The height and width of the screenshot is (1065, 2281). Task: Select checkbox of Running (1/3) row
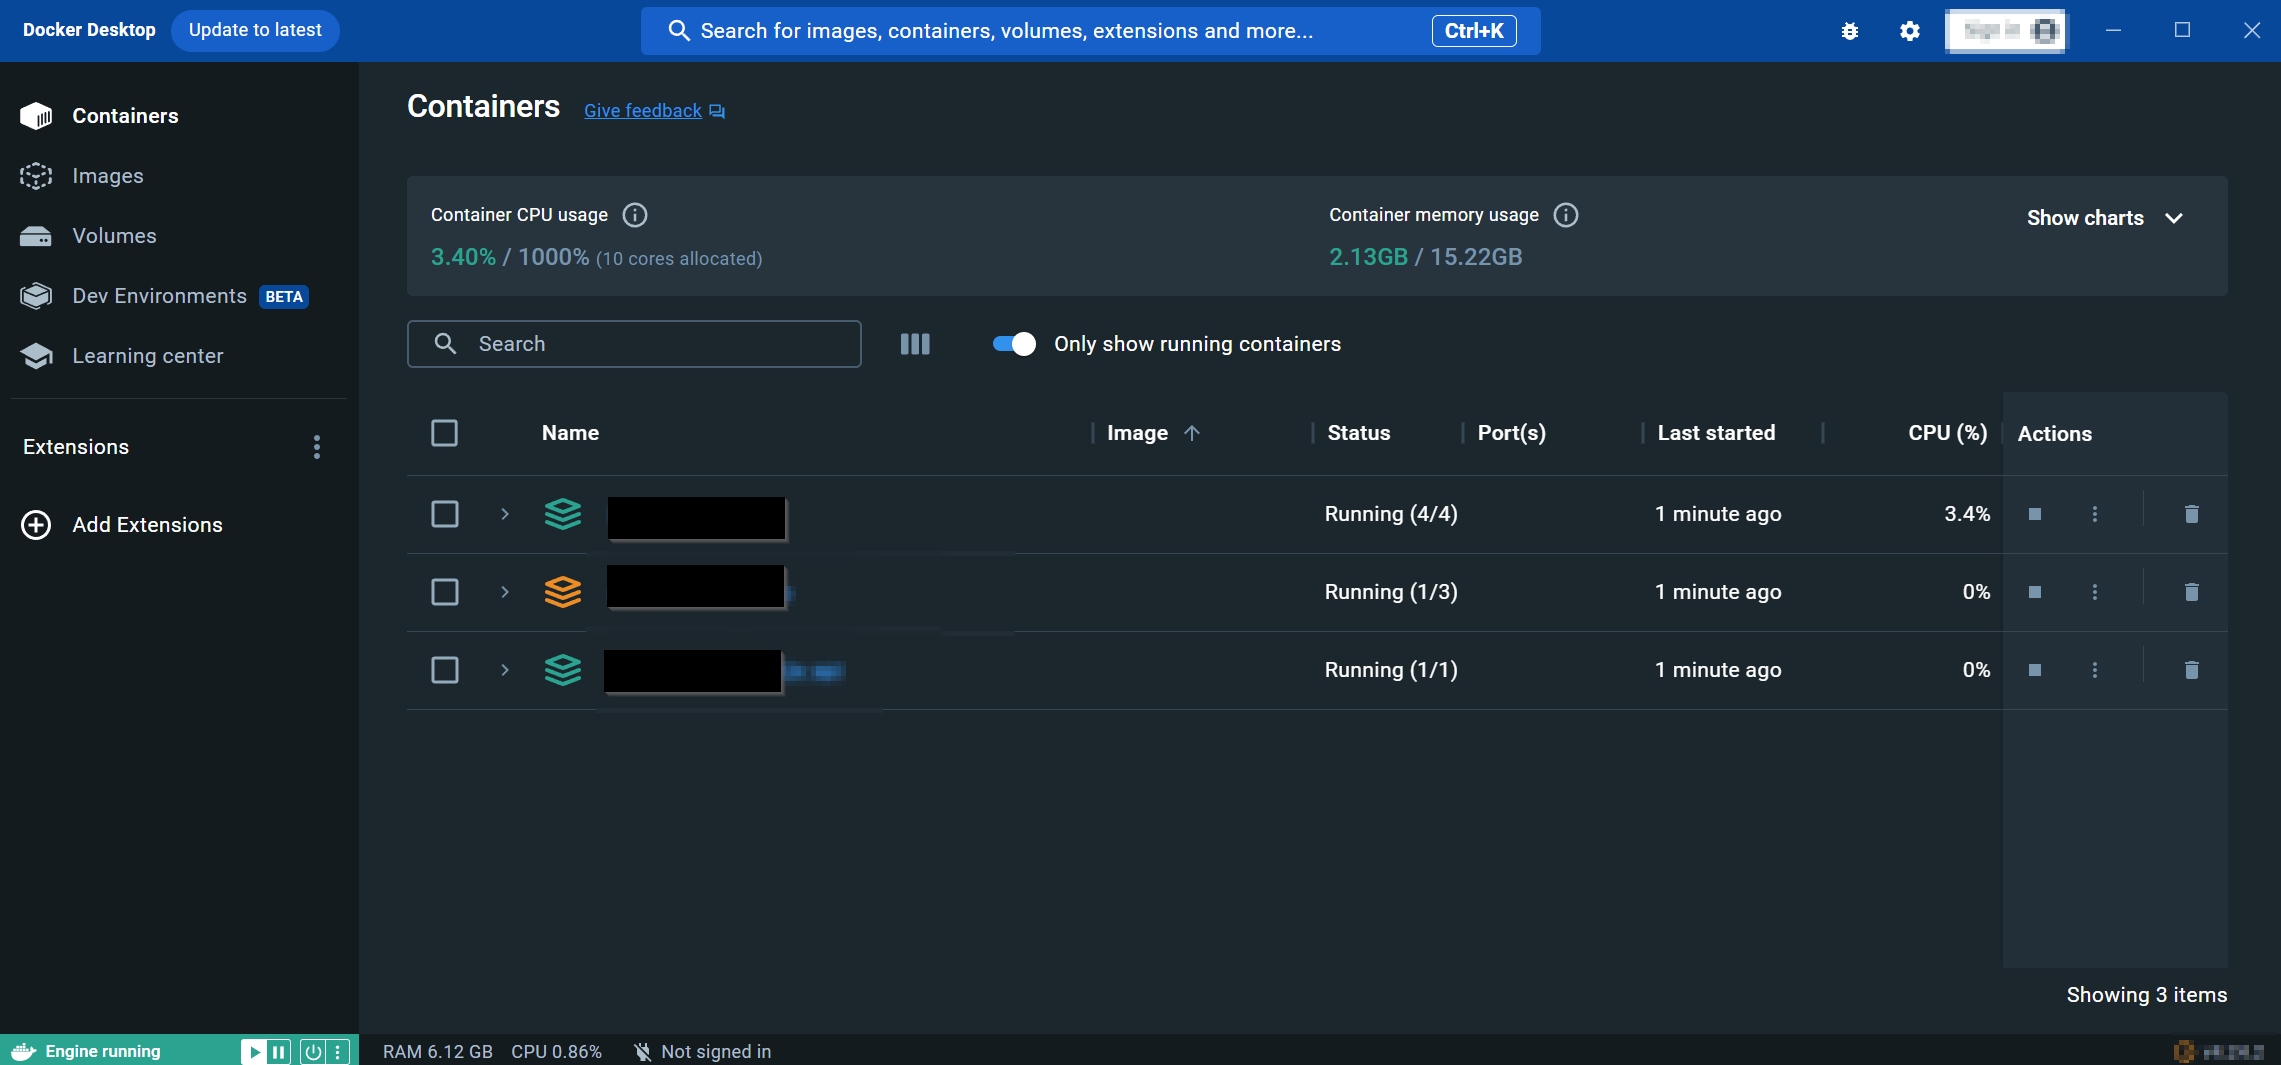pos(445,592)
